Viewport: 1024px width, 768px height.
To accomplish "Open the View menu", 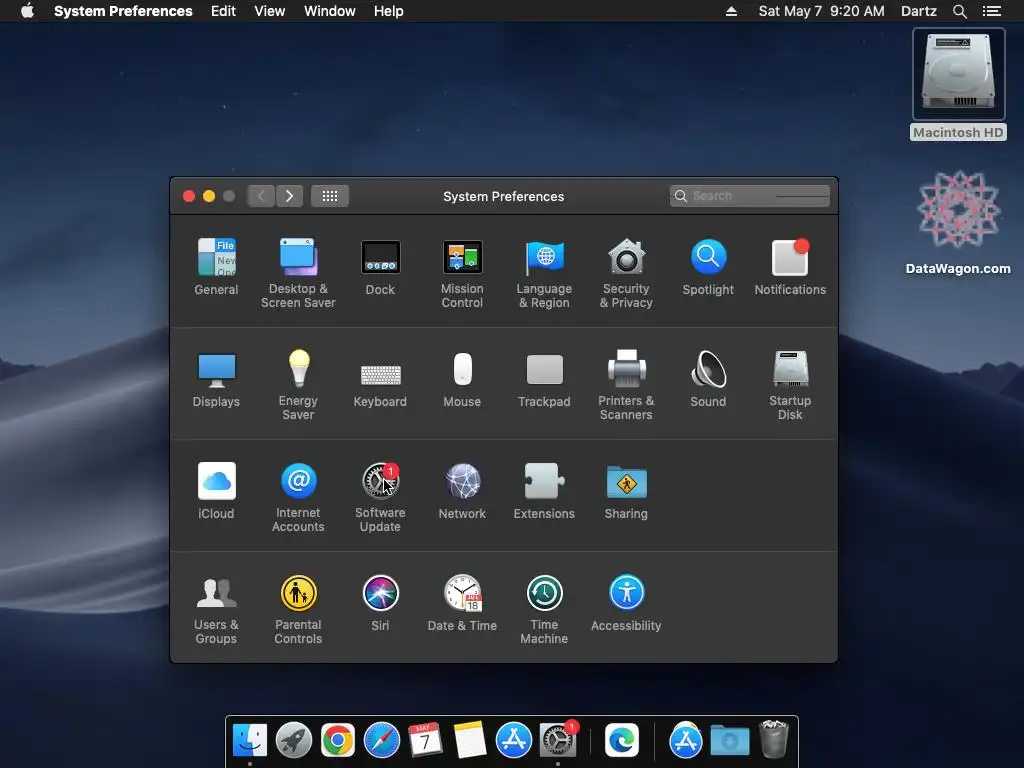I will coord(270,11).
